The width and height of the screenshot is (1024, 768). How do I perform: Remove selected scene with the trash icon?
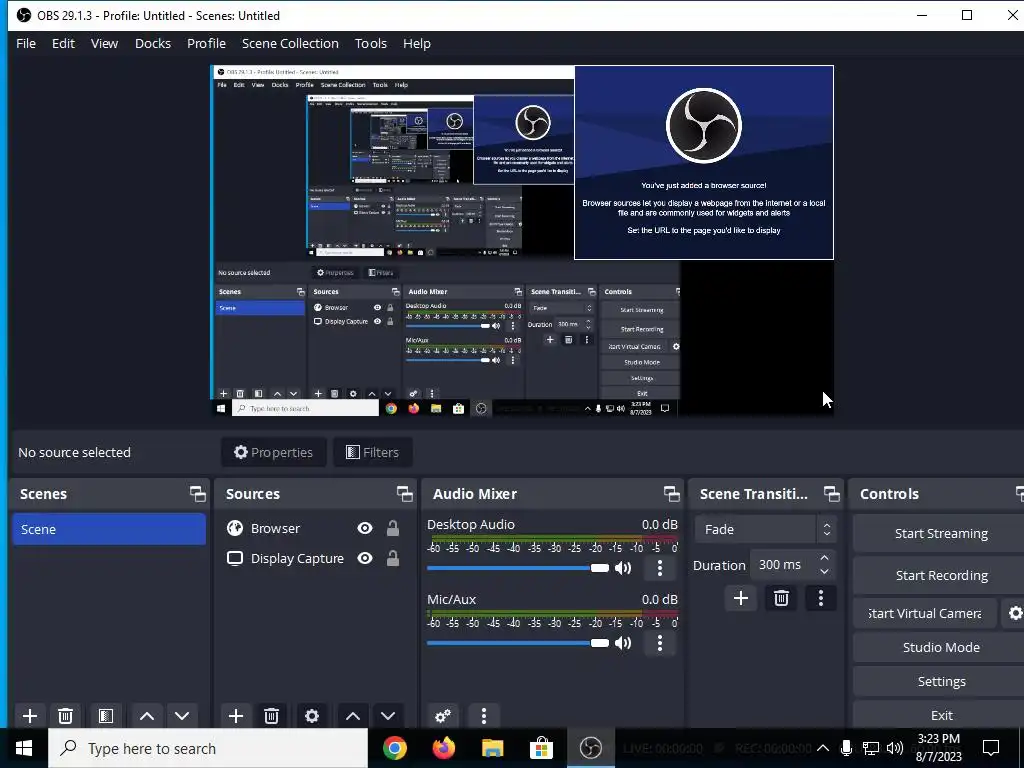tap(65, 716)
